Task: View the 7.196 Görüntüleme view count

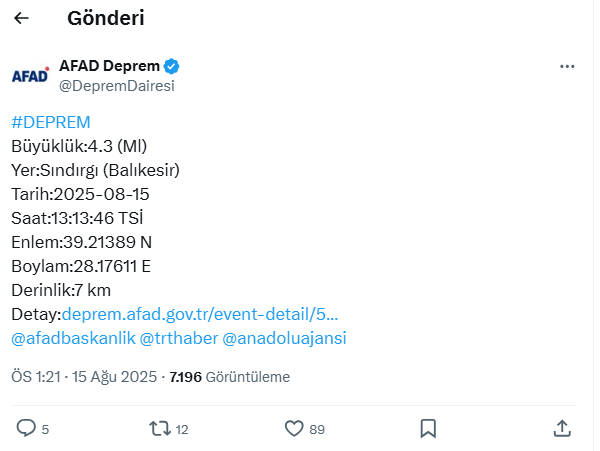Action: click(230, 377)
